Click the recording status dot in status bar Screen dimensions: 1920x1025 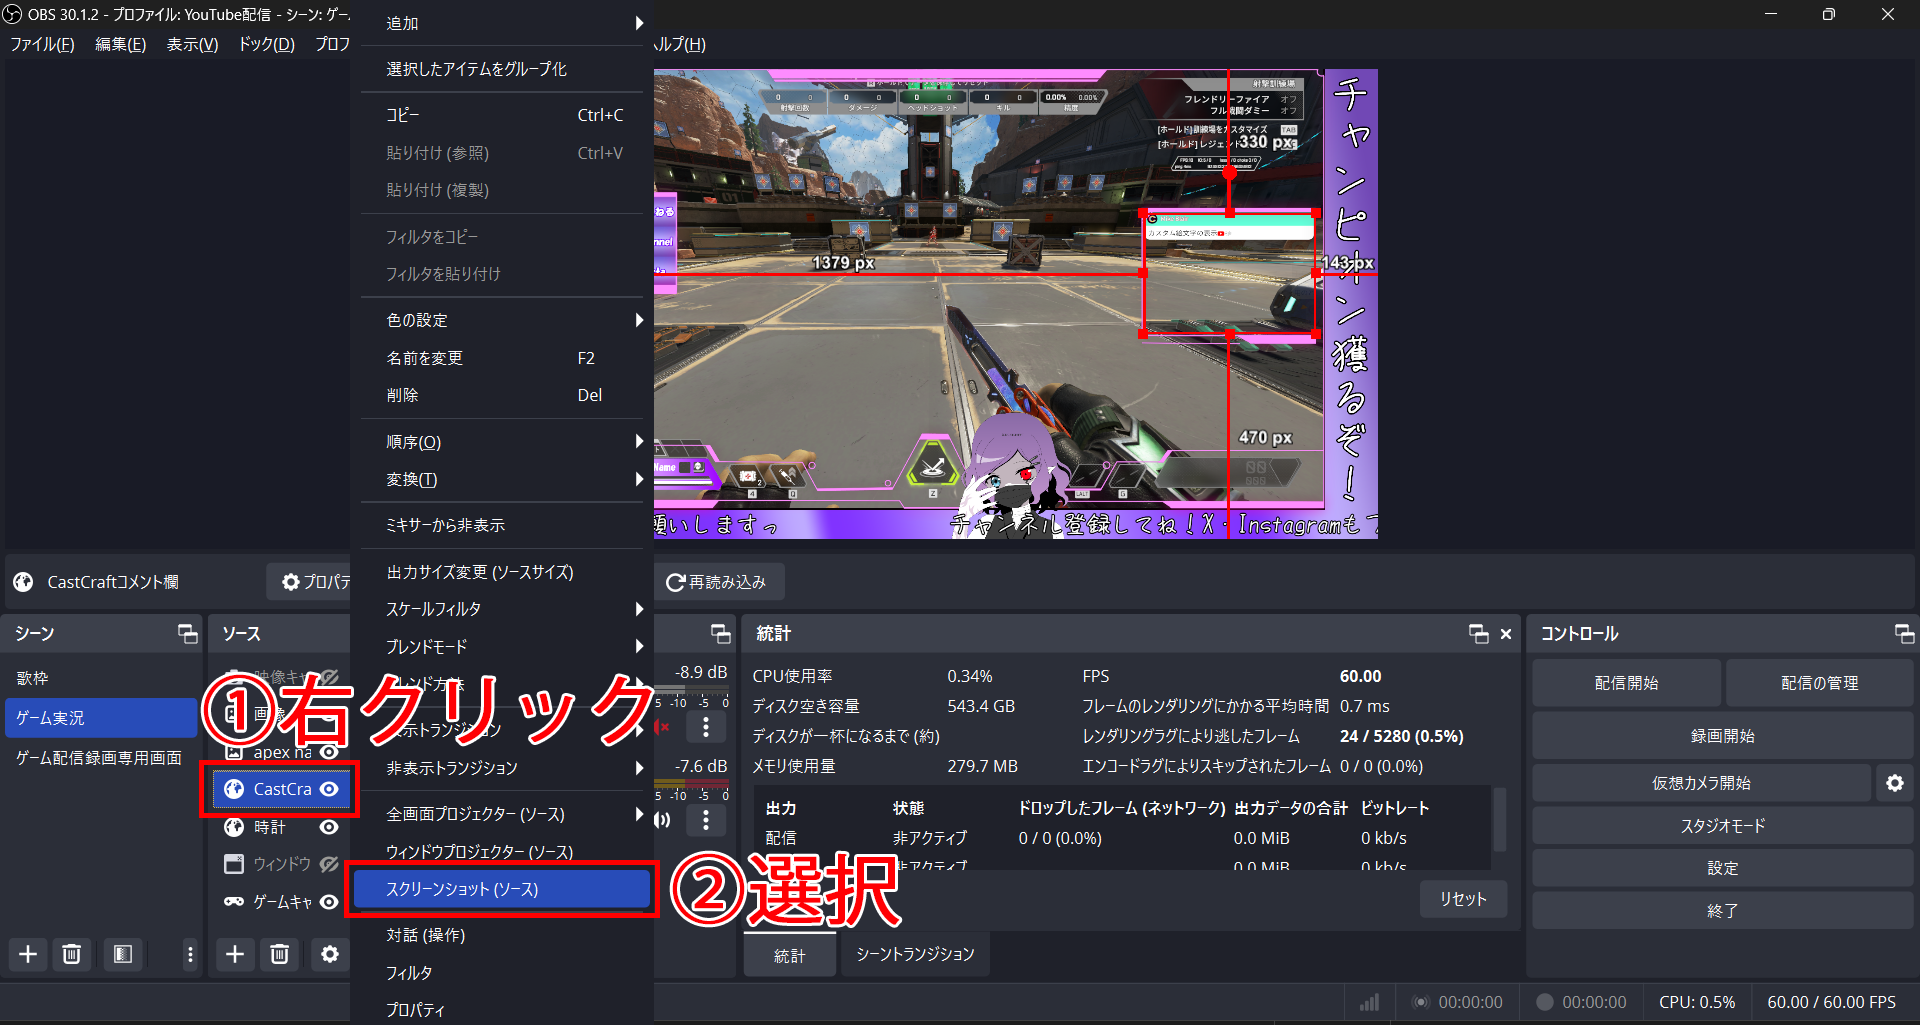pos(1545,1002)
